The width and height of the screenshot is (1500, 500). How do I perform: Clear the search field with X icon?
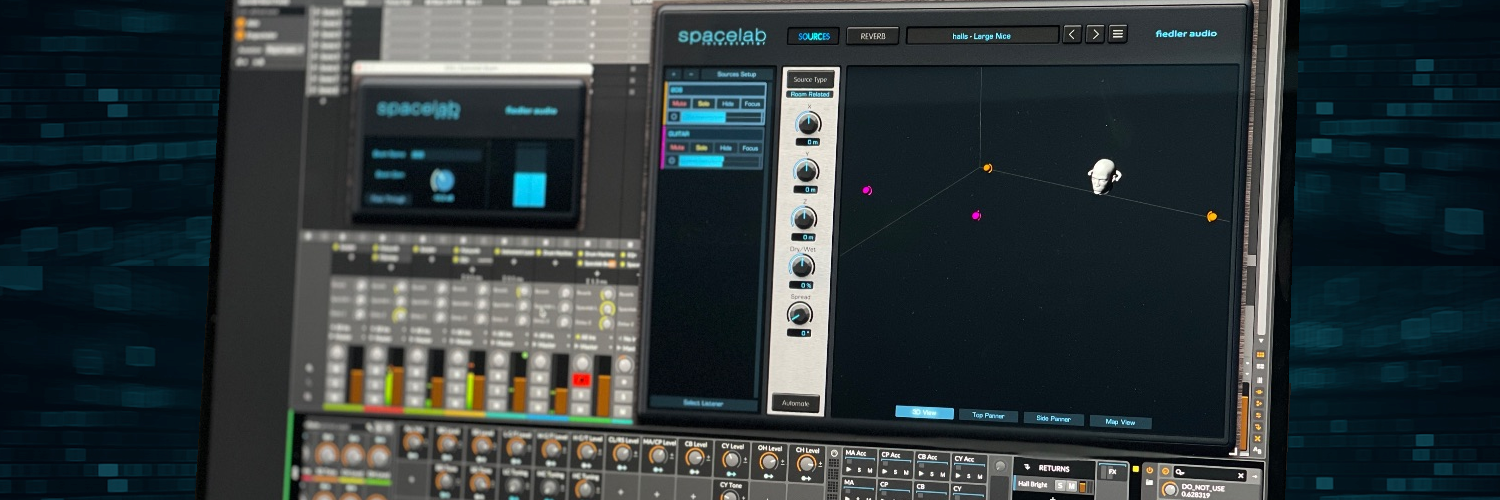point(1242,476)
